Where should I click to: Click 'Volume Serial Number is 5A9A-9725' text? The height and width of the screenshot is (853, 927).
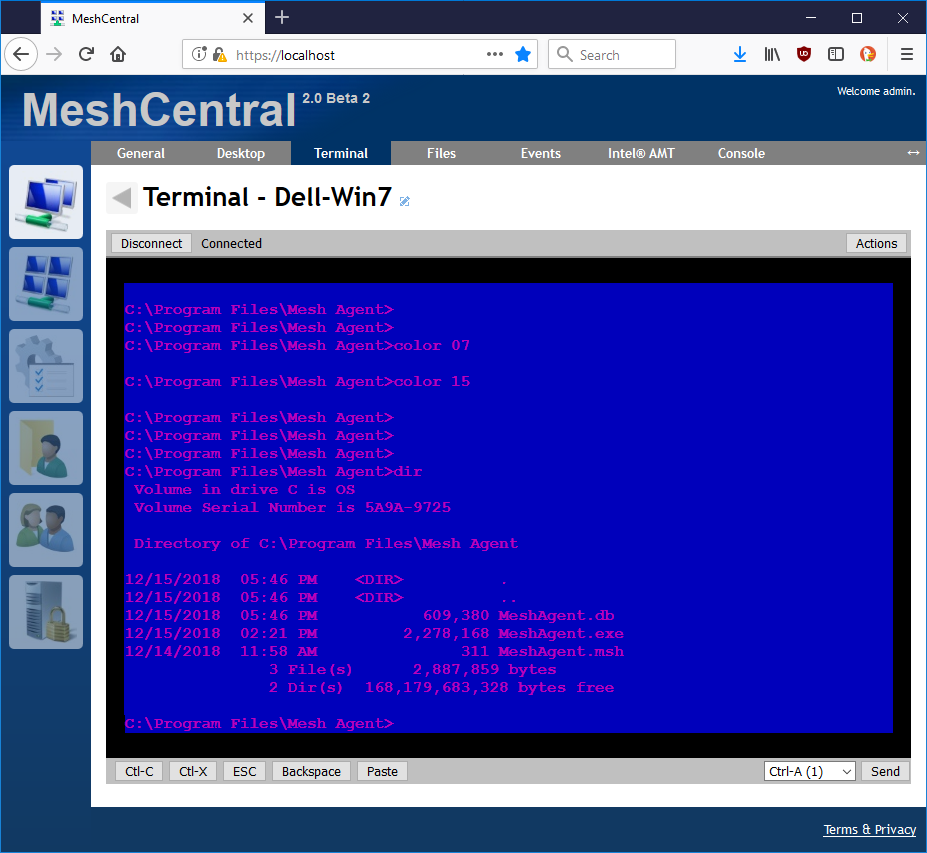point(292,507)
